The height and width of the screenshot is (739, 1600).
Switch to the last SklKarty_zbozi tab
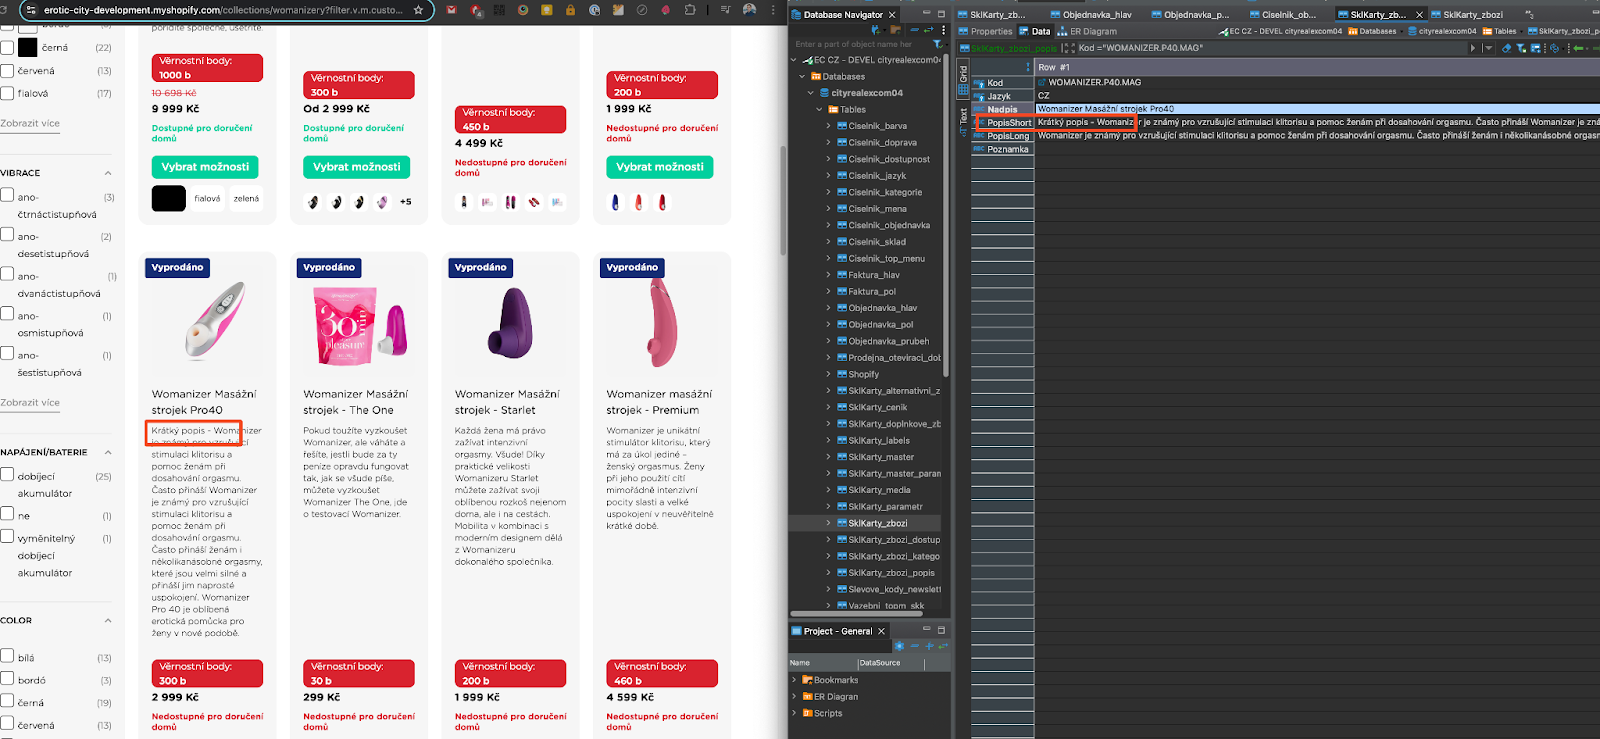point(1466,15)
